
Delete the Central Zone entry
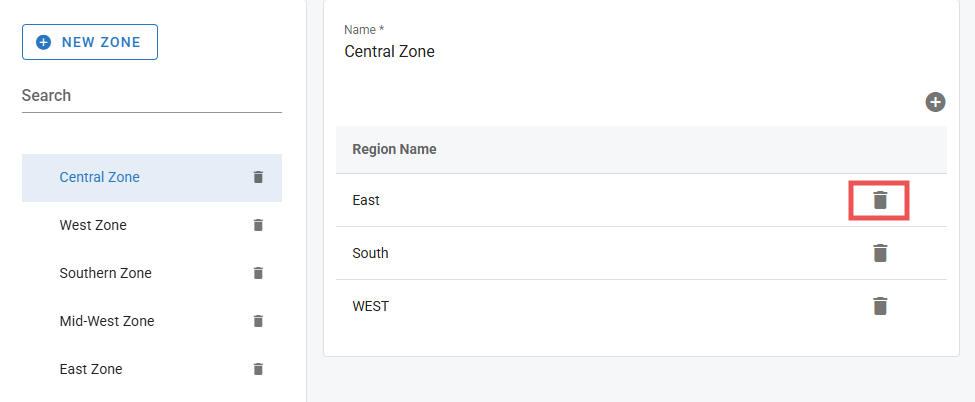(x=258, y=177)
